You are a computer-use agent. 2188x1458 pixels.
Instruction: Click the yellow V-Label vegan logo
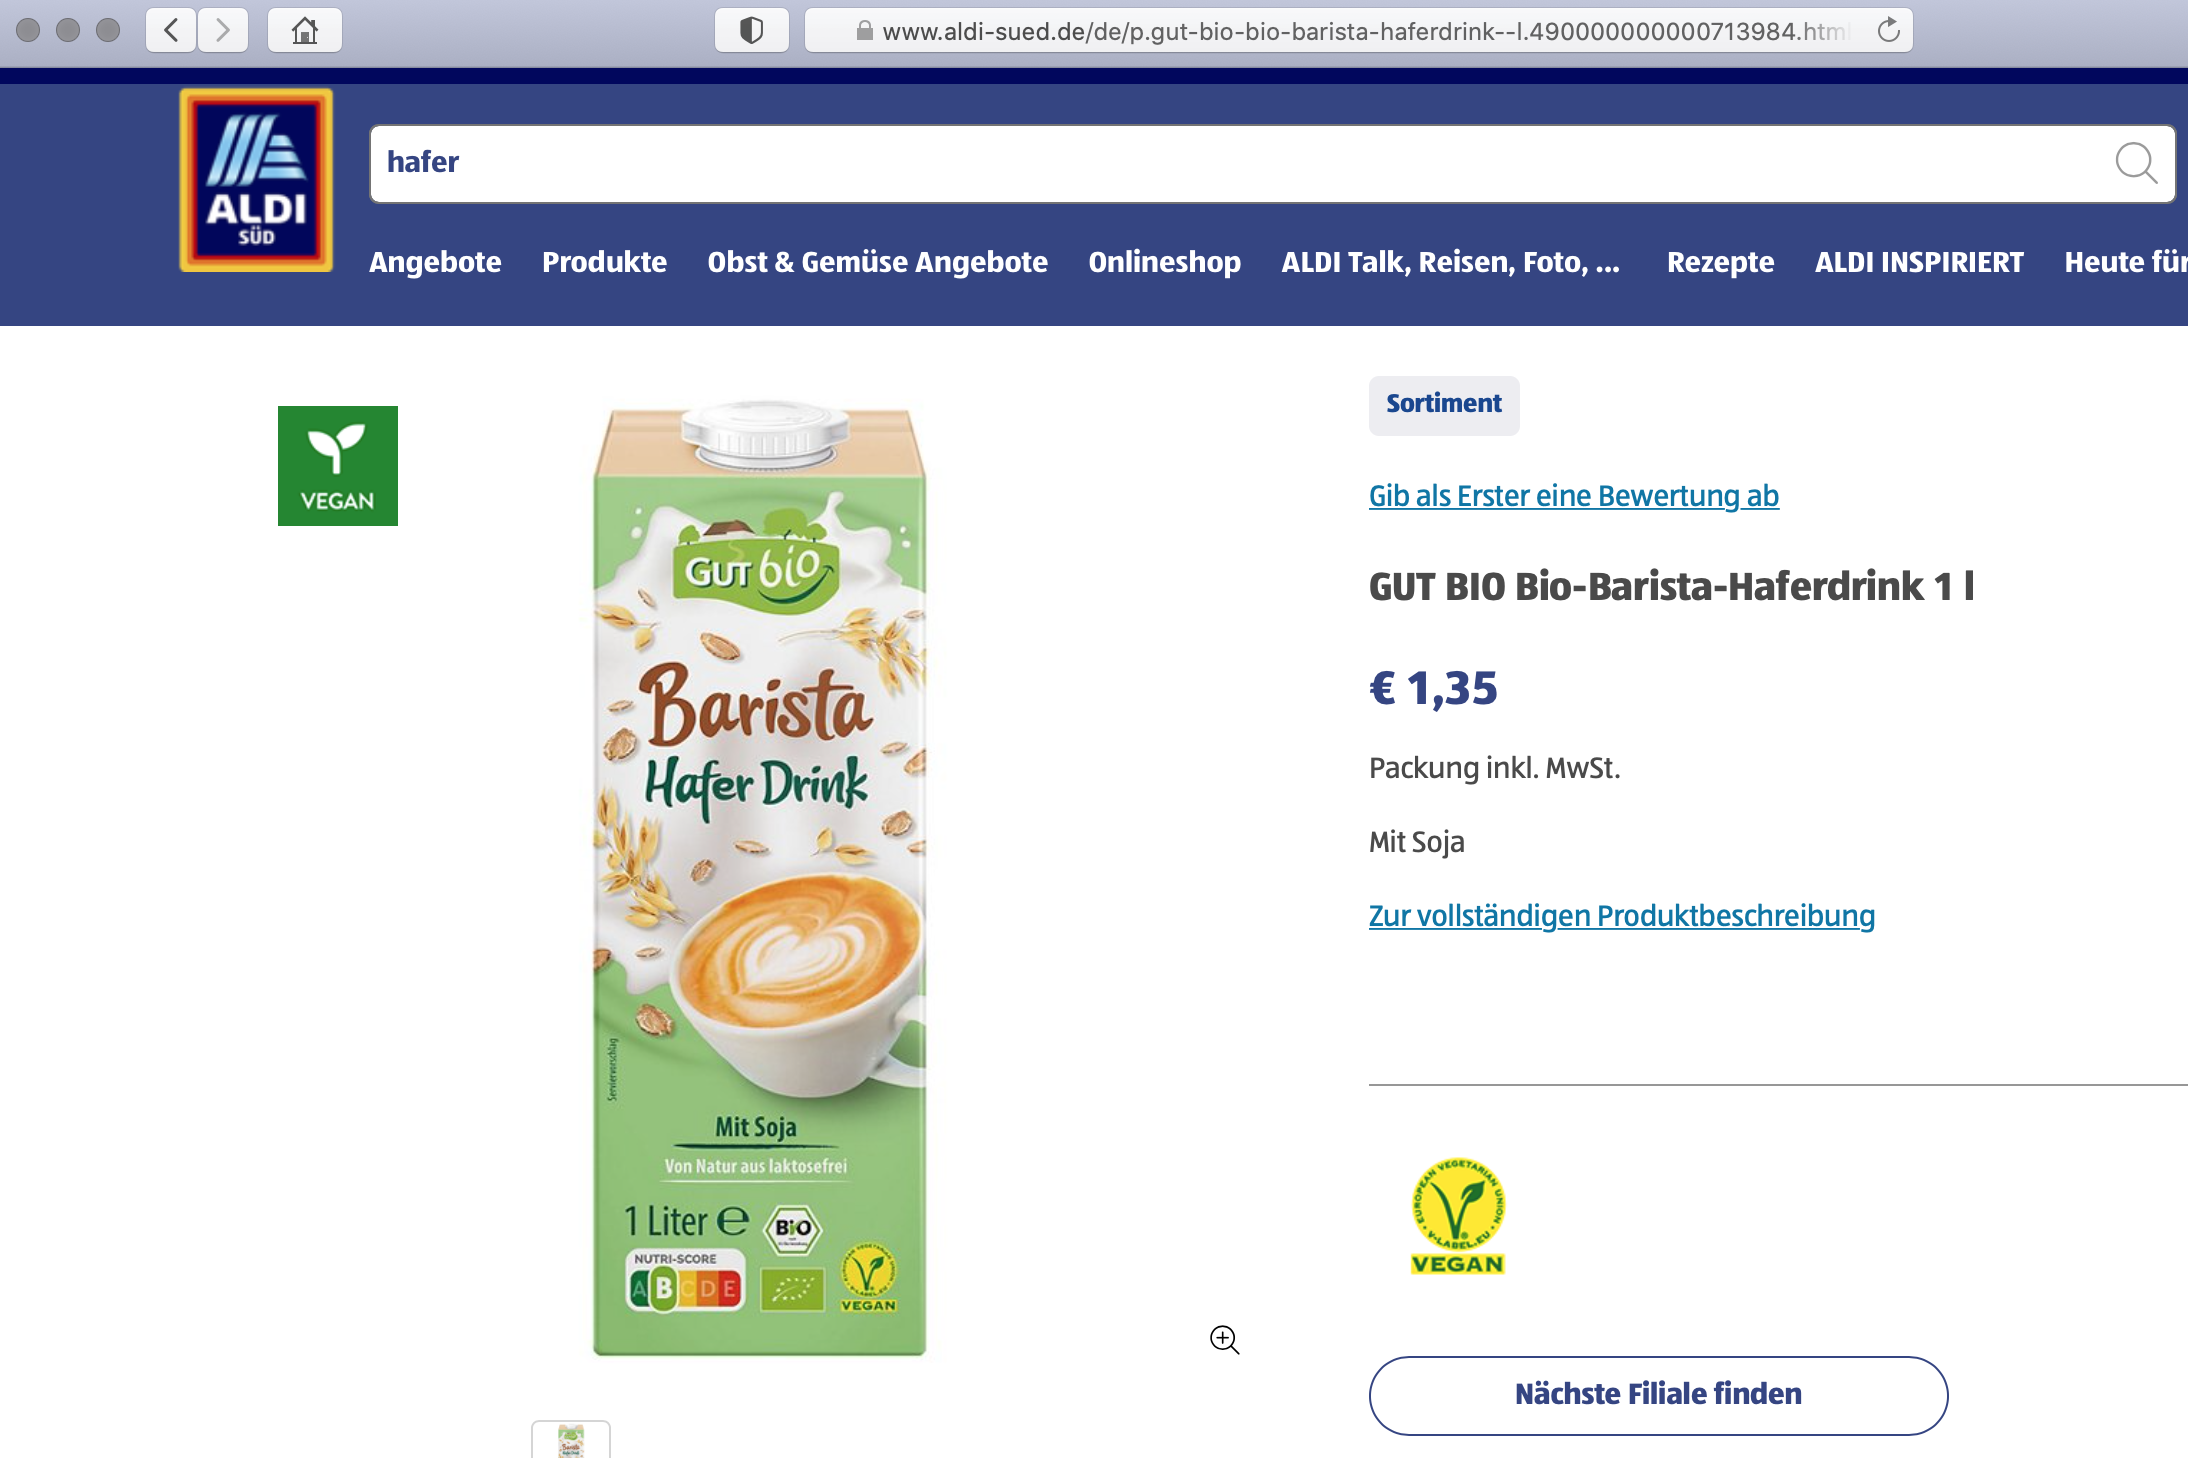1458,1216
